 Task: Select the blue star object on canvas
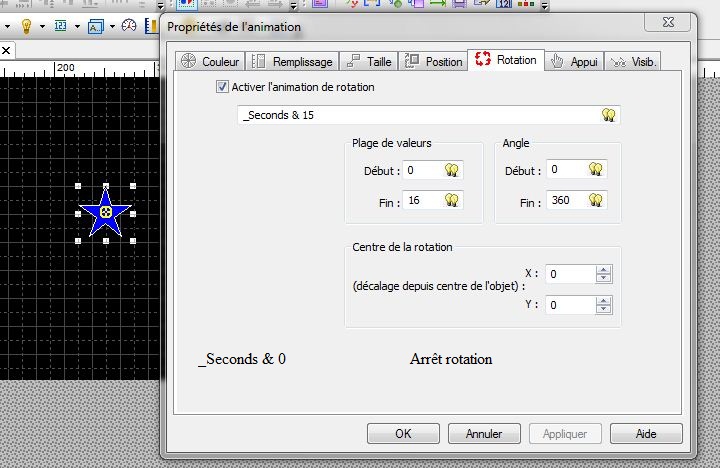(105, 213)
